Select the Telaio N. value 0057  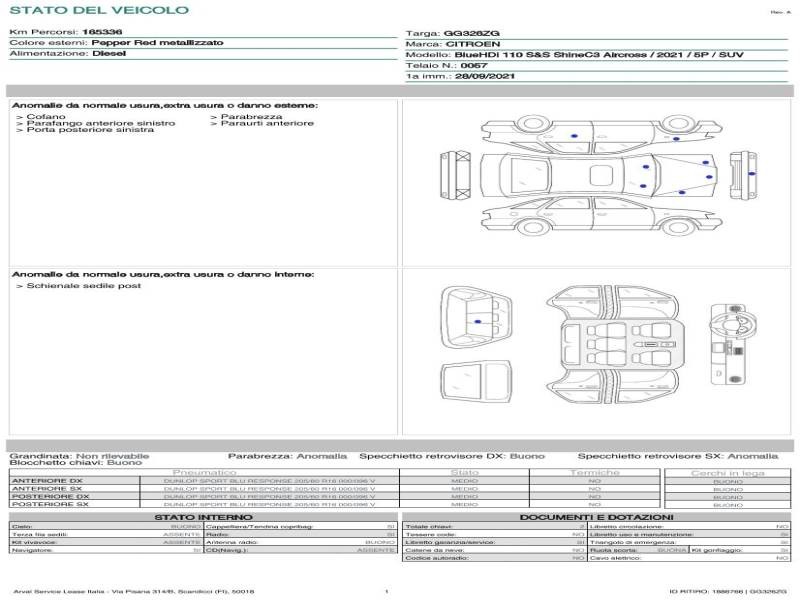click(x=474, y=66)
